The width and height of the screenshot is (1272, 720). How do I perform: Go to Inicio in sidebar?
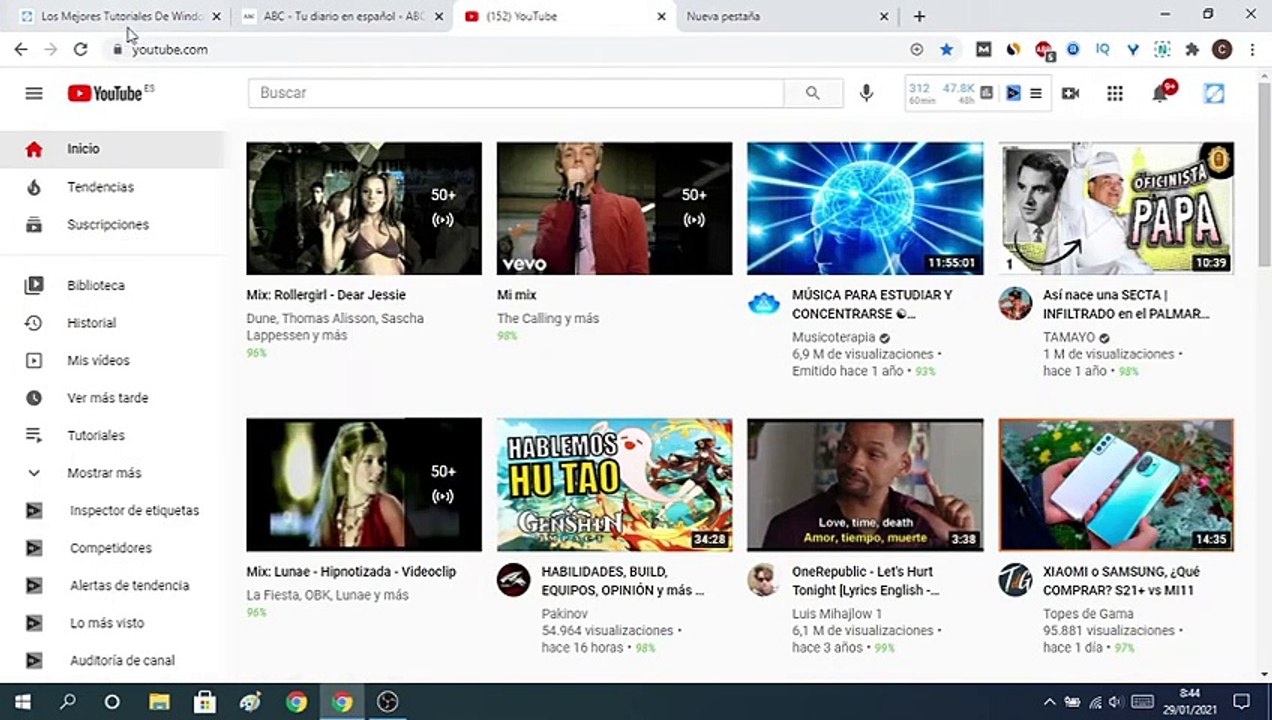click(113, 149)
